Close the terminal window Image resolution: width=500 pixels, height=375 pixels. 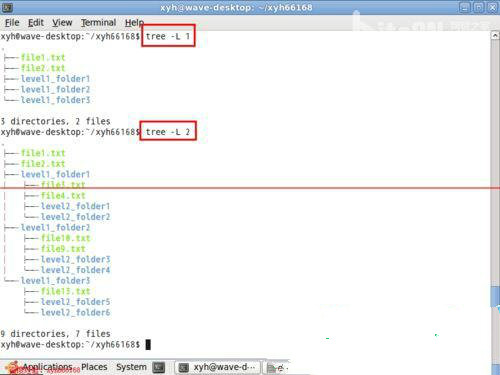(493, 7)
